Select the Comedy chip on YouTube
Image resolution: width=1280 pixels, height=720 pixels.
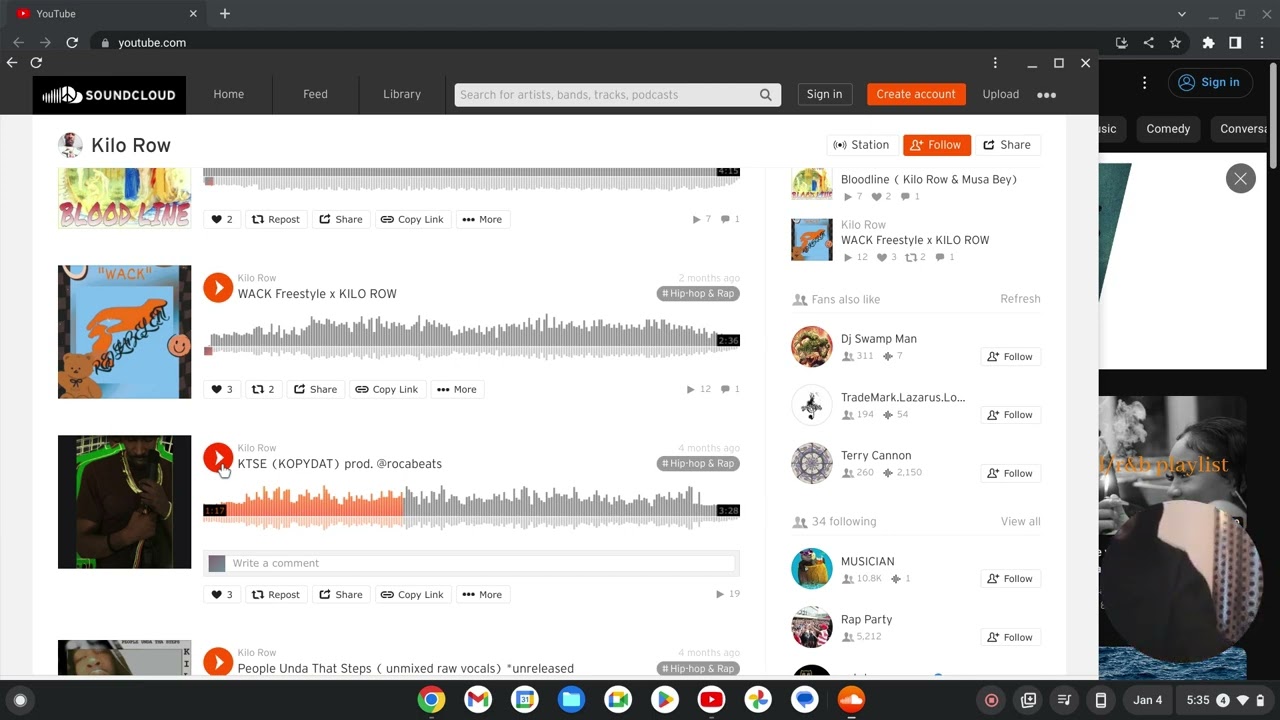(1168, 129)
